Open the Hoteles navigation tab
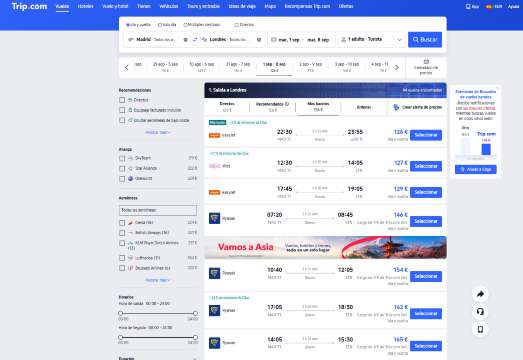The image size is (523, 360). coord(85,6)
